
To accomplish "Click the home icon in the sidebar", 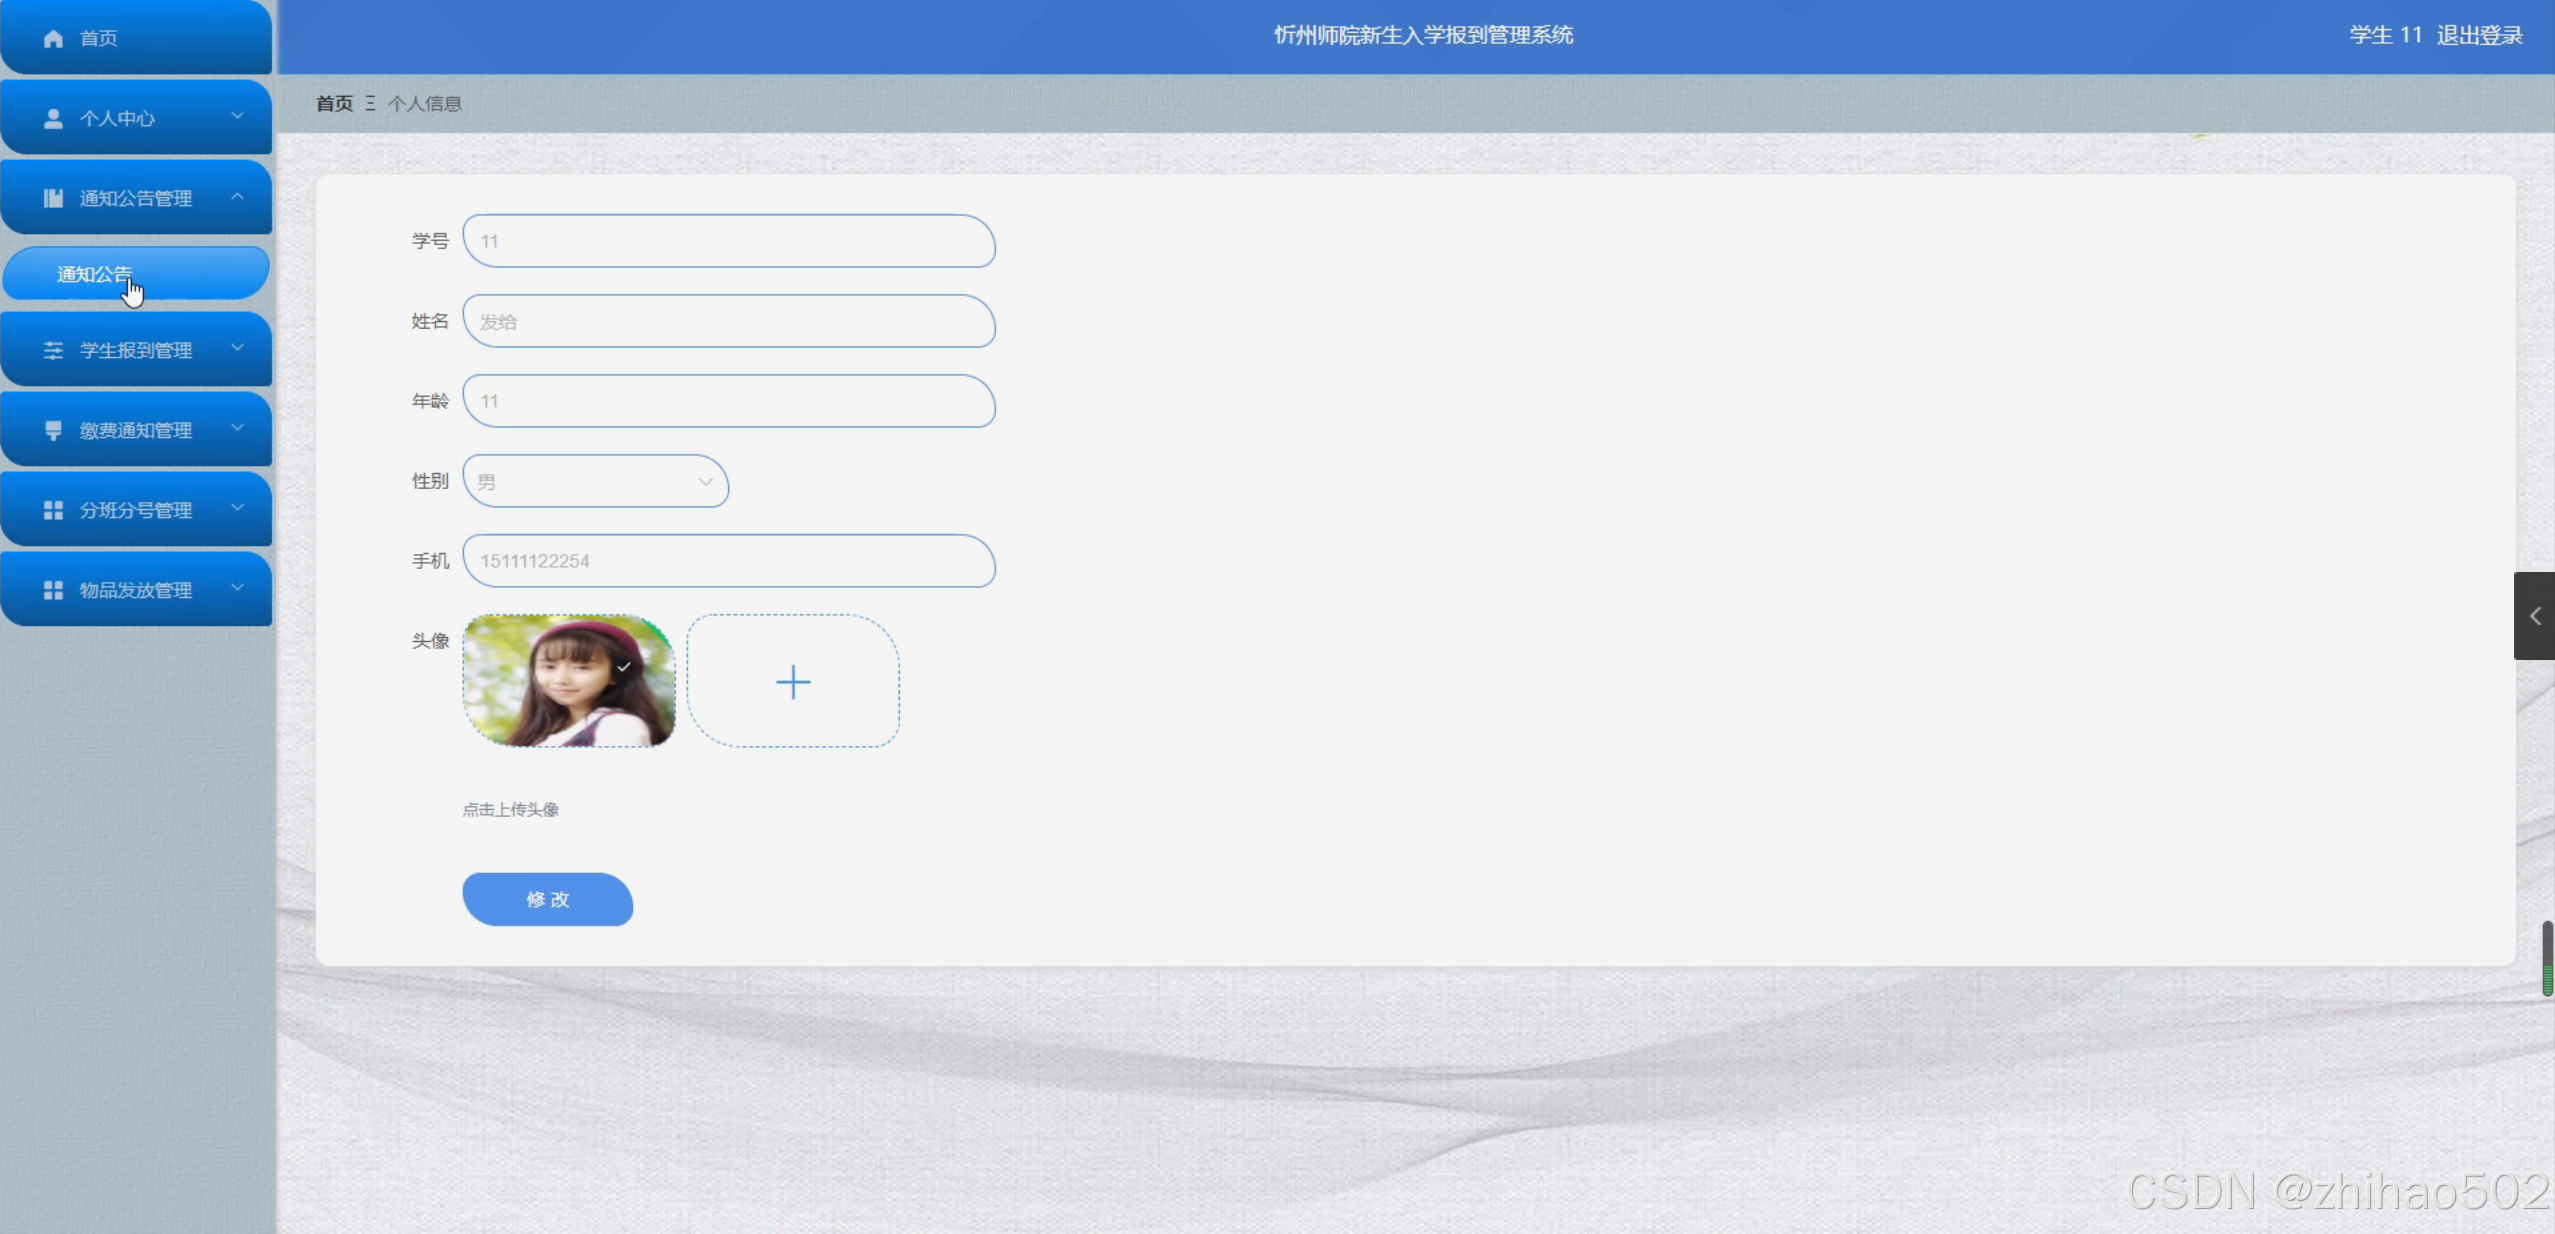I will (53, 38).
